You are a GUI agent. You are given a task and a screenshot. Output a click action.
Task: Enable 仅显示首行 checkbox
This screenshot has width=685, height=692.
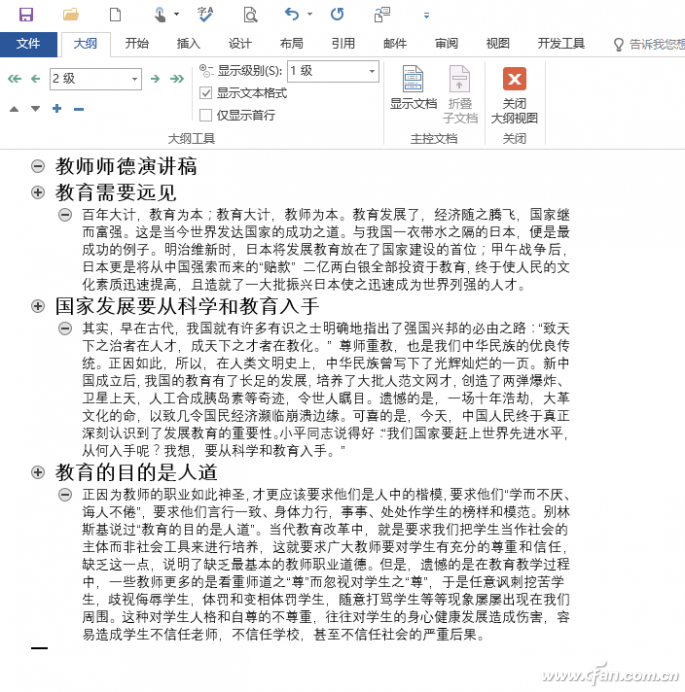(x=206, y=116)
